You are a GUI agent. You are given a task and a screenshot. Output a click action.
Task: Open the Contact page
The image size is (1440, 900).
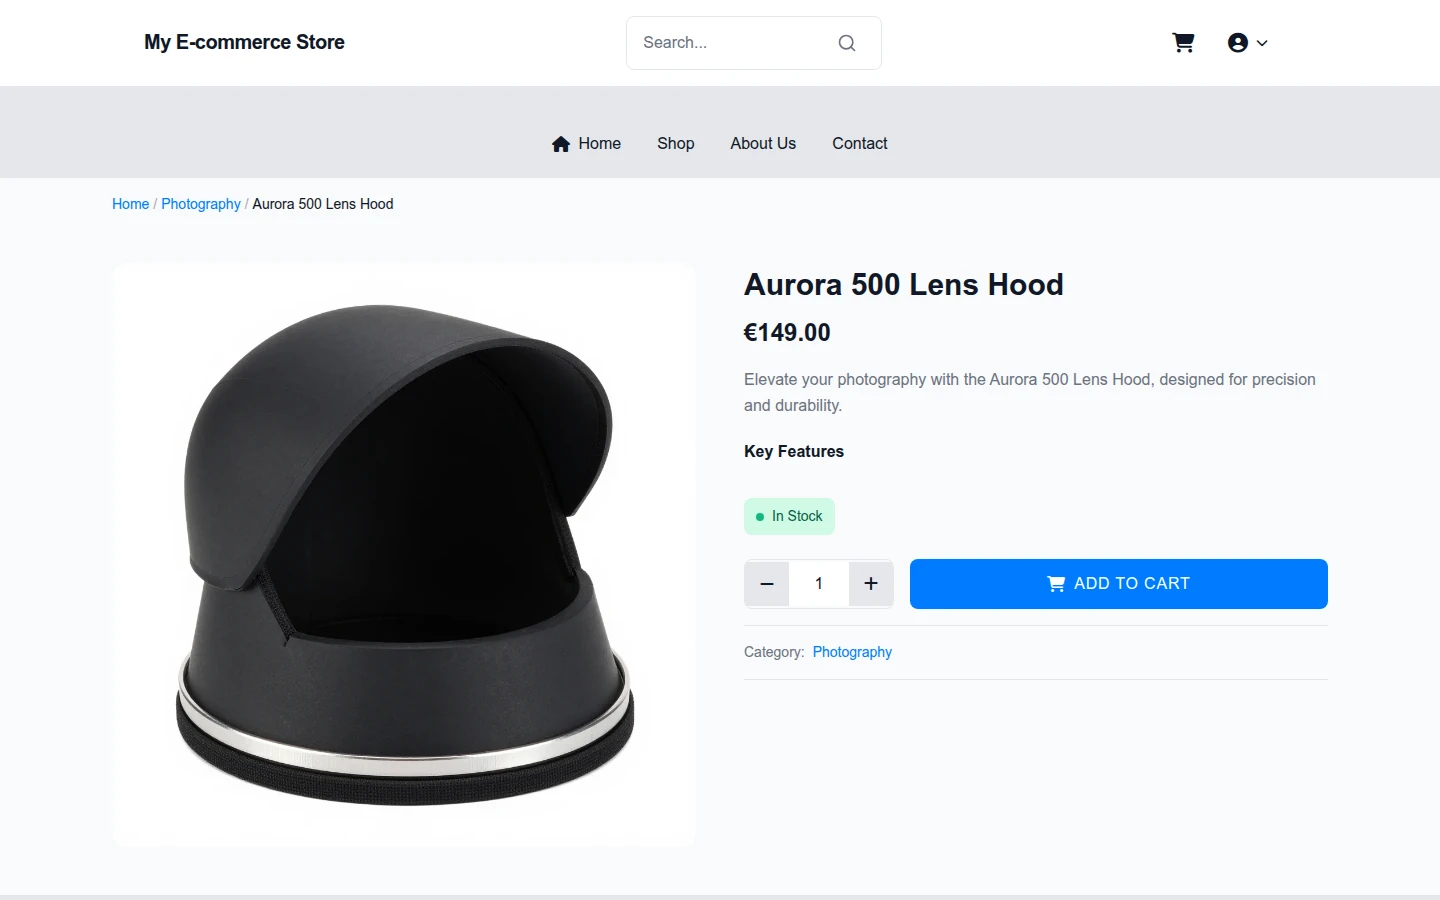pyautogui.click(x=860, y=143)
